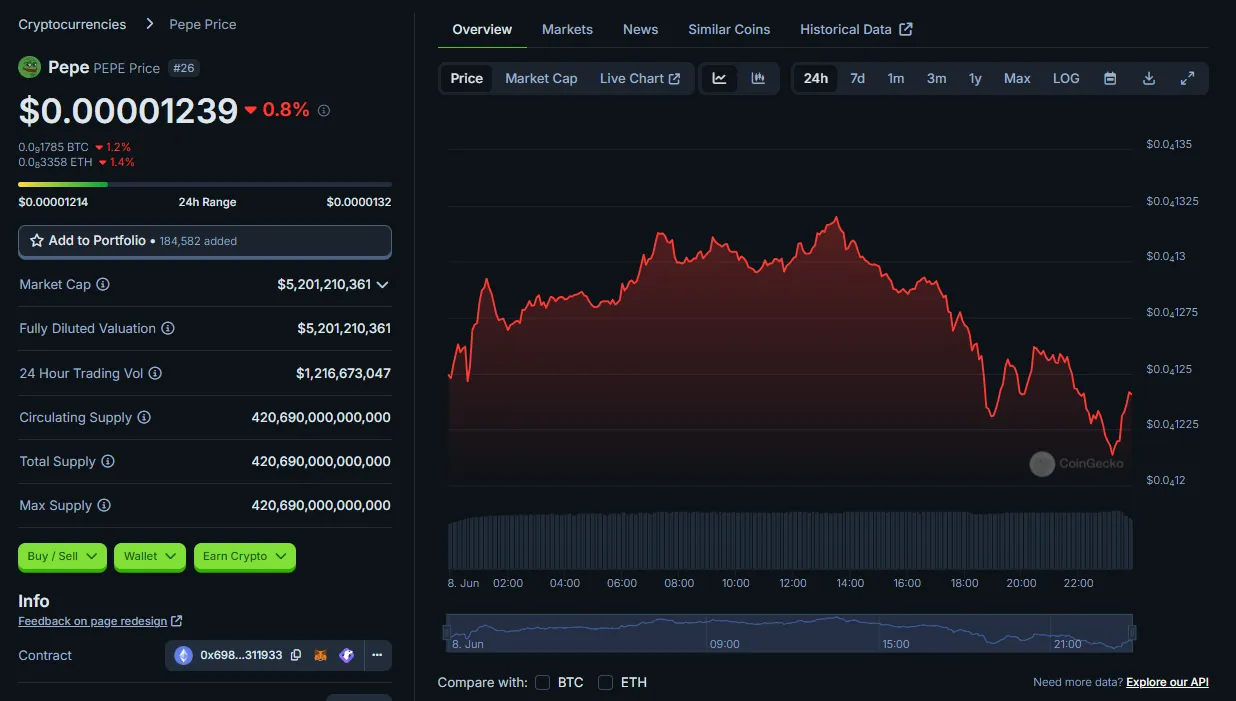
Task: Enable the BTC compare checkbox
Action: (x=542, y=682)
